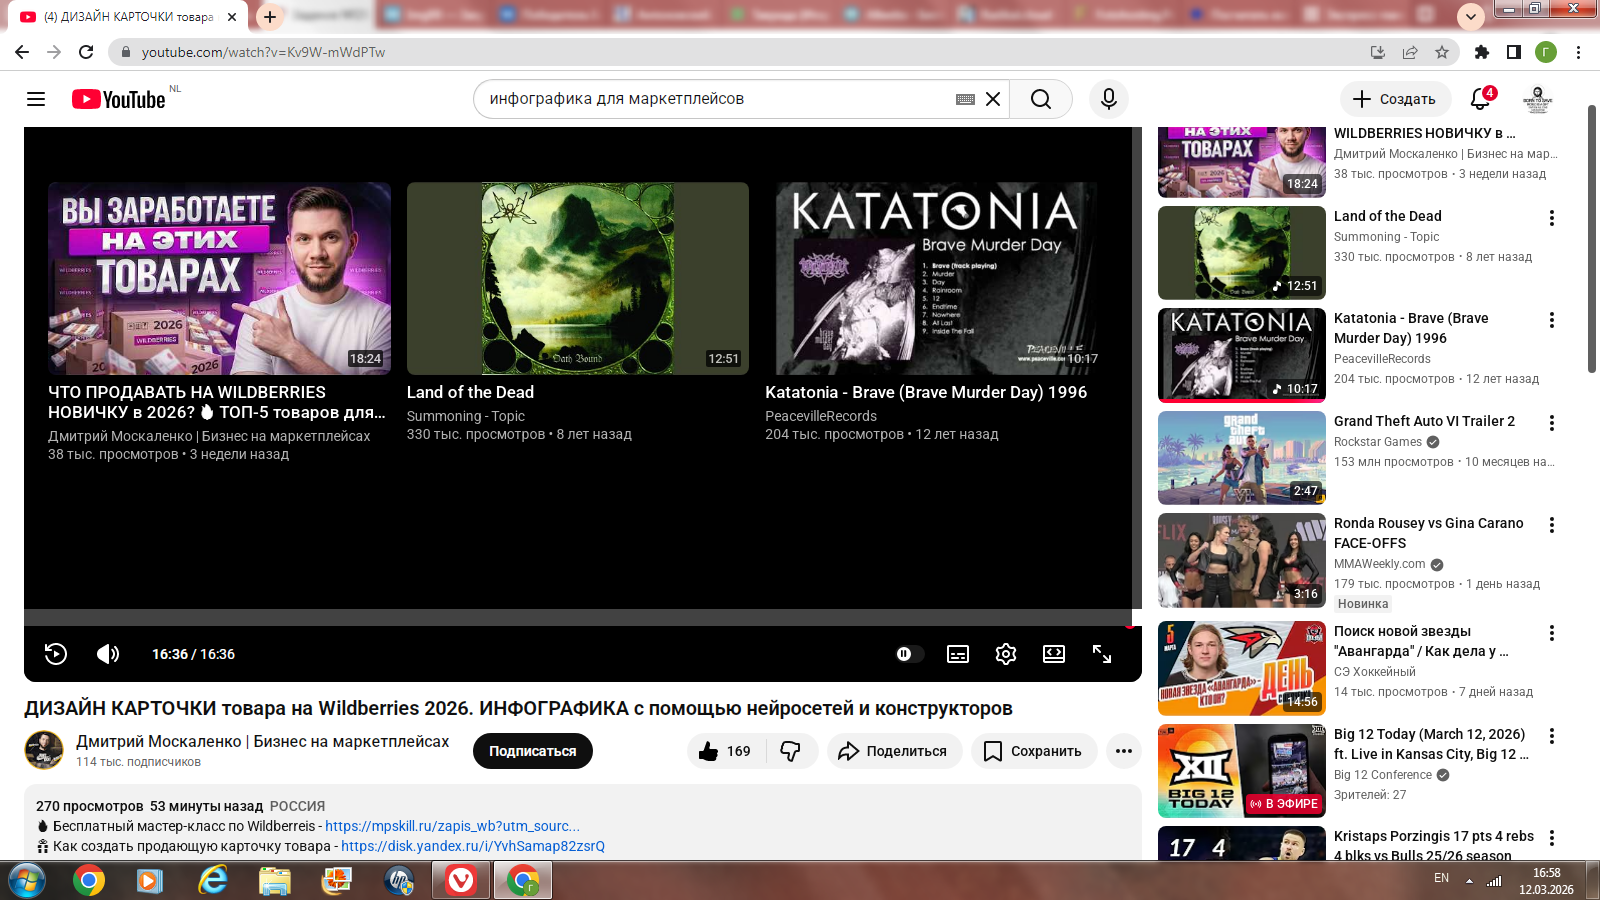The width and height of the screenshot is (1600, 900).
Task: Go to the YouTube home logo
Action: (x=119, y=99)
